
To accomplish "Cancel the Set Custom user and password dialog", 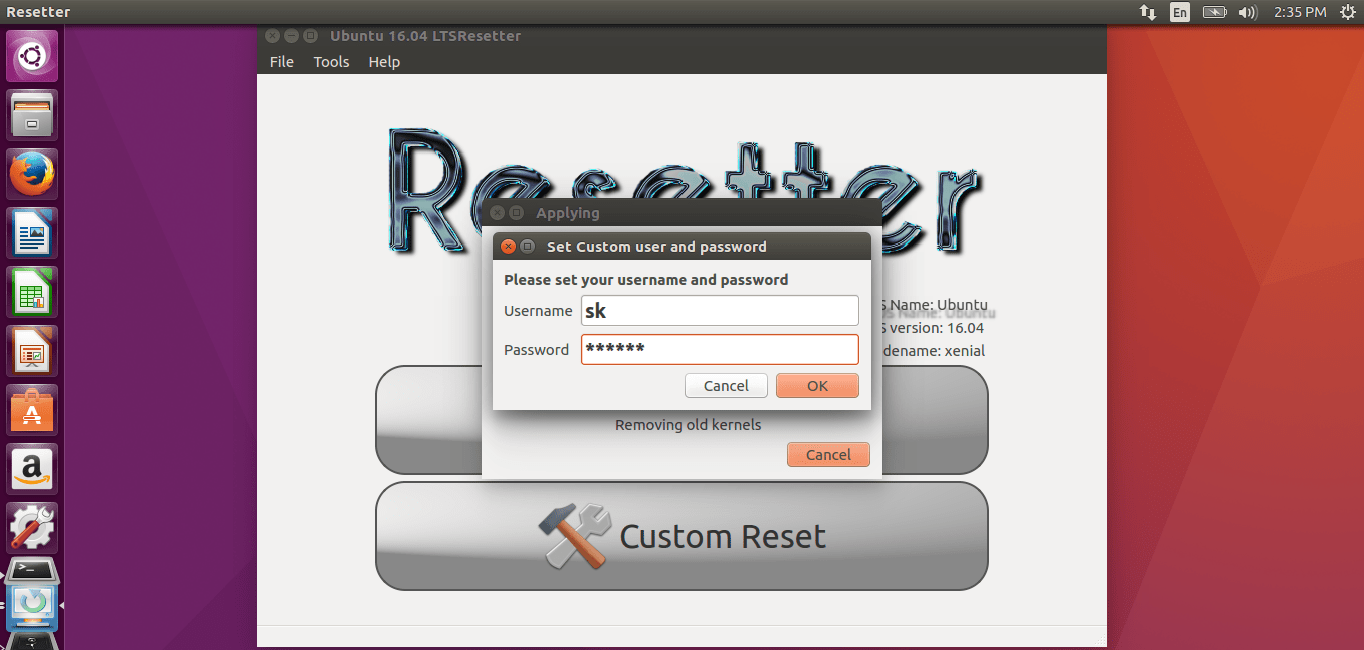I will pos(726,386).
